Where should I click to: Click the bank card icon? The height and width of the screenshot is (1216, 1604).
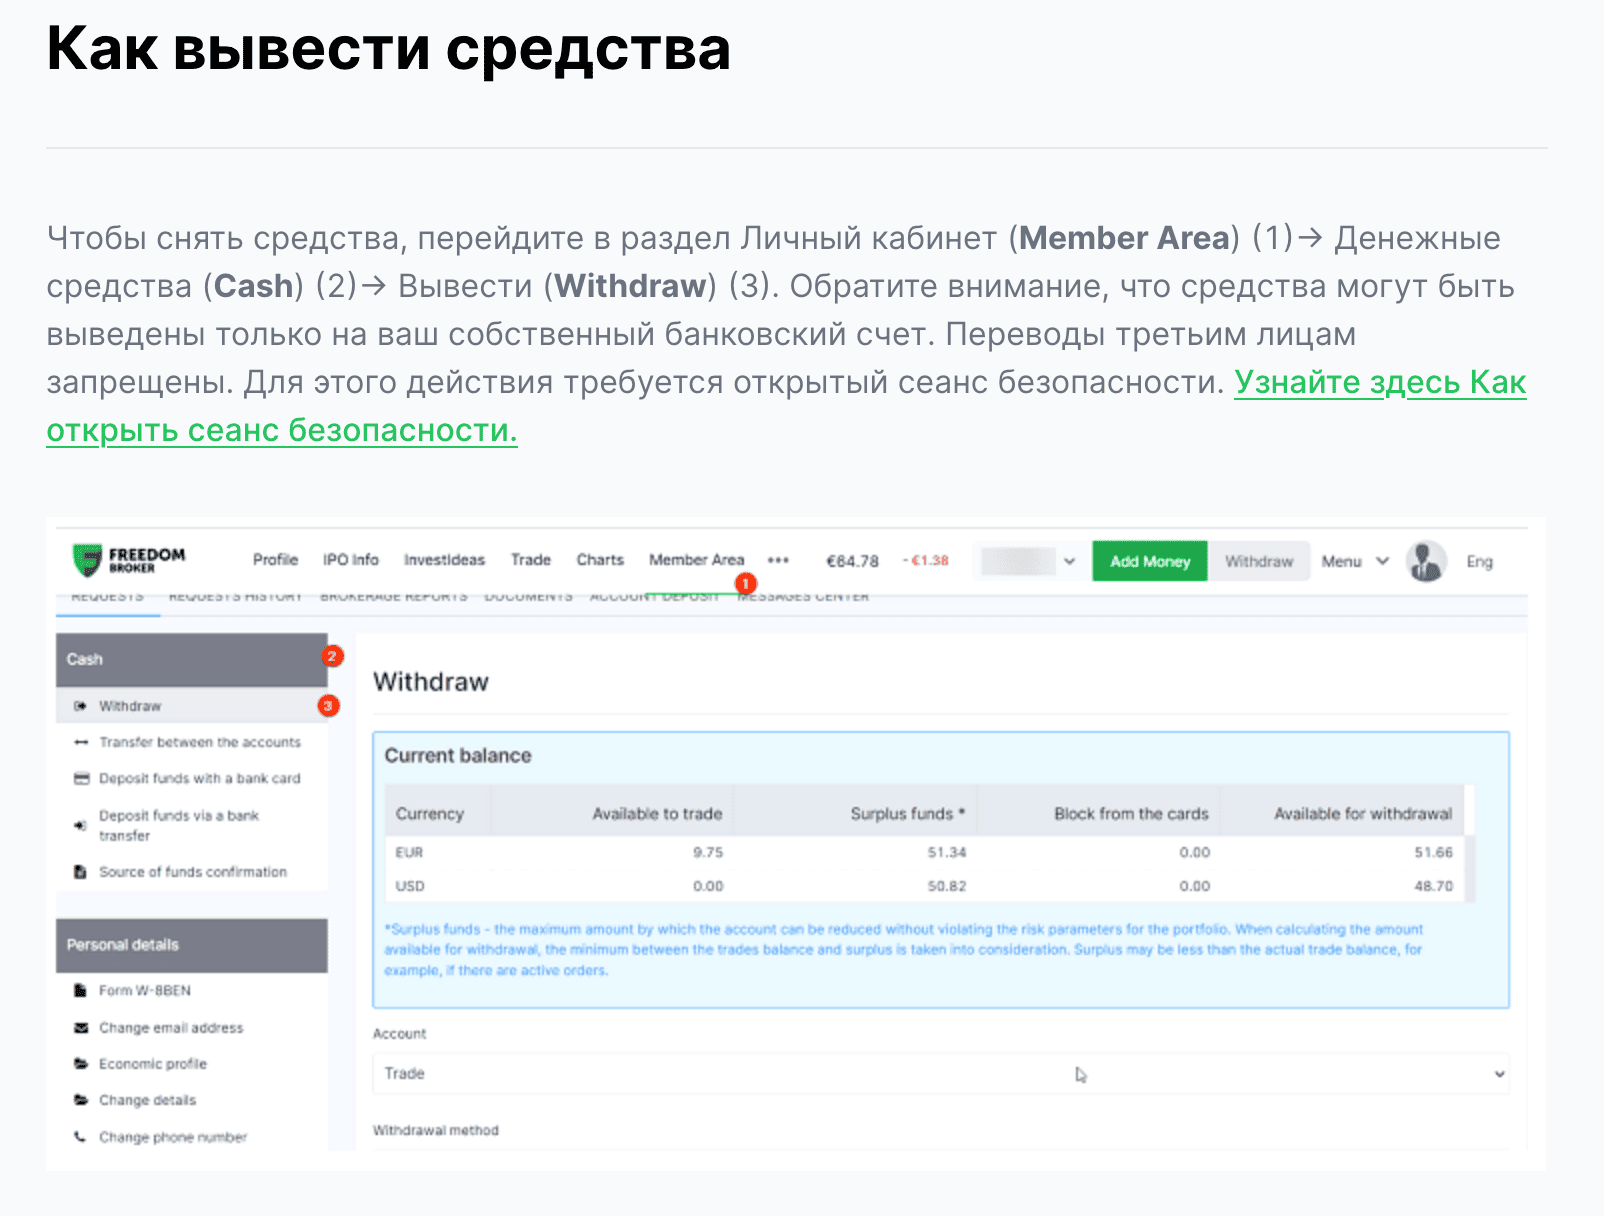tap(81, 778)
